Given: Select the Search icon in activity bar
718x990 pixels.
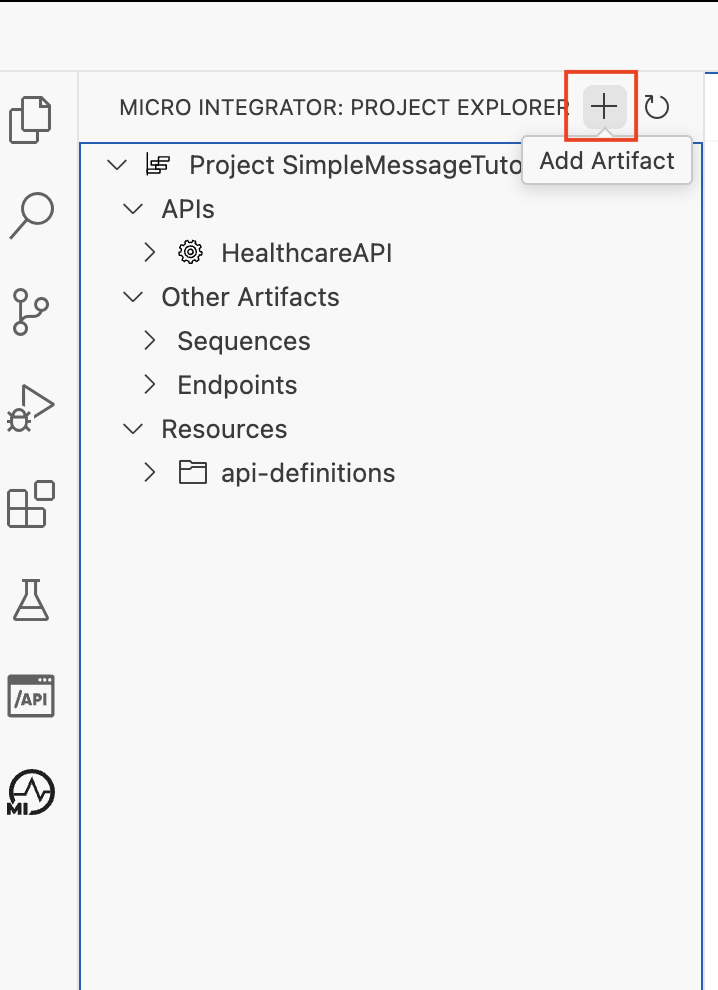Looking at the screenshot, I should [x=31, y=214].
